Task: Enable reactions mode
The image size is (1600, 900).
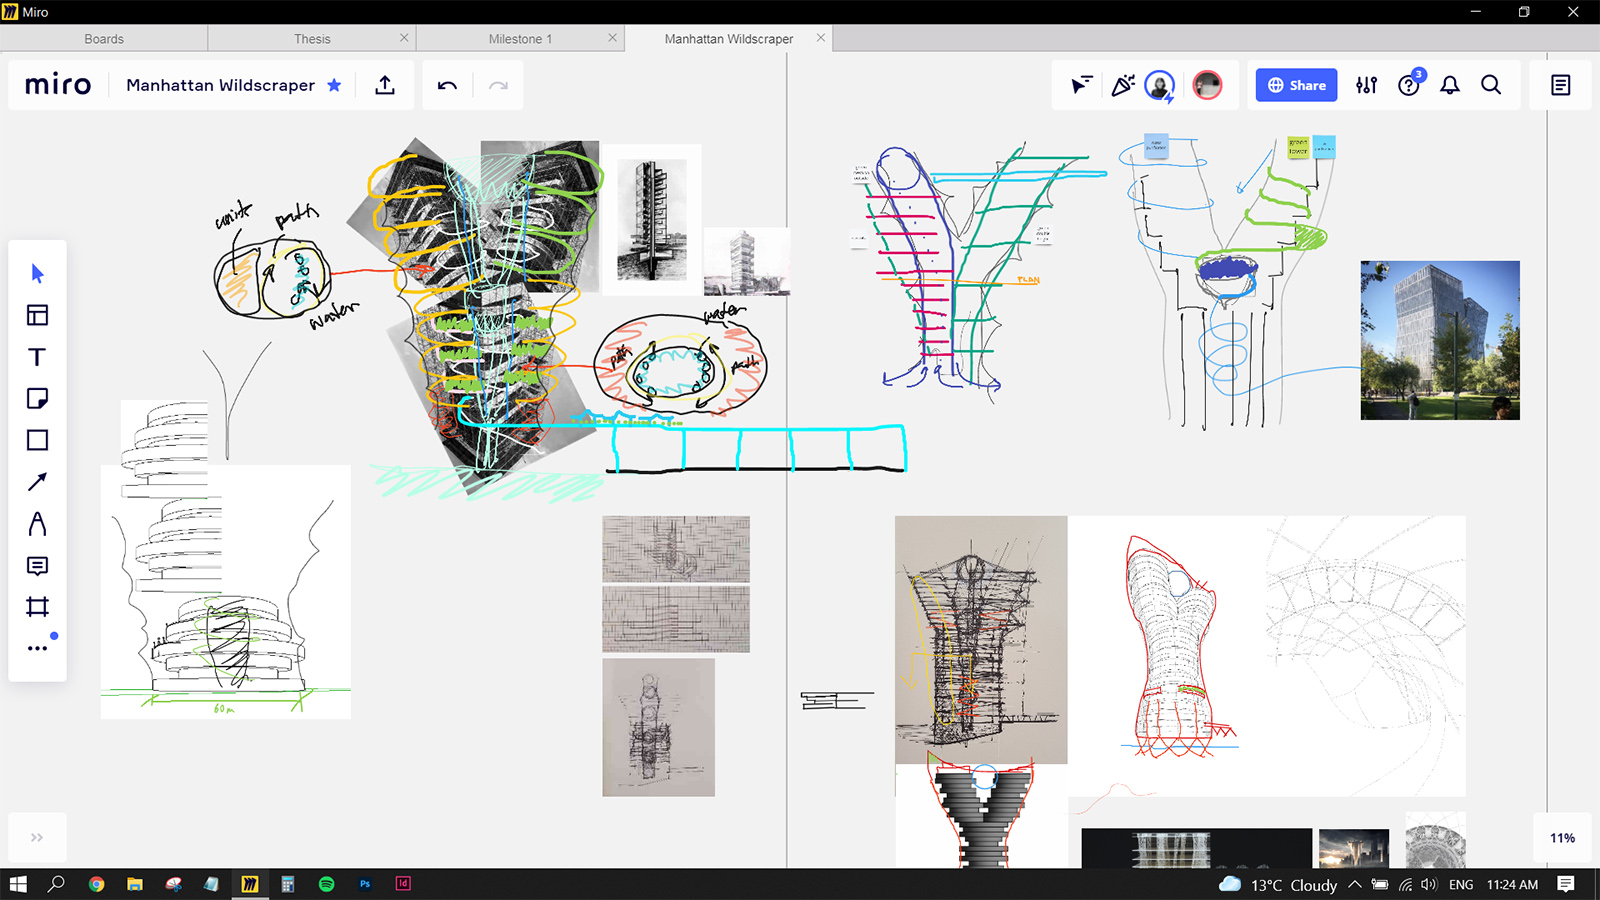Action: (1123, 85)
